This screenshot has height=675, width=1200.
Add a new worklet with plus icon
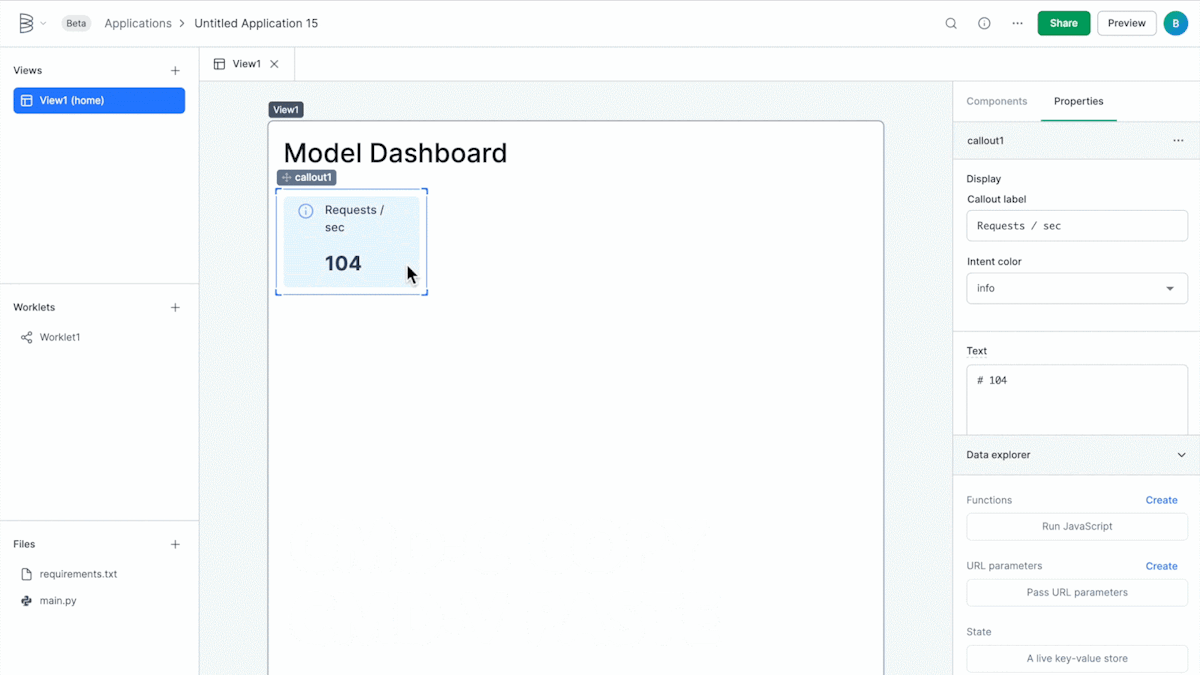(175, 308)
